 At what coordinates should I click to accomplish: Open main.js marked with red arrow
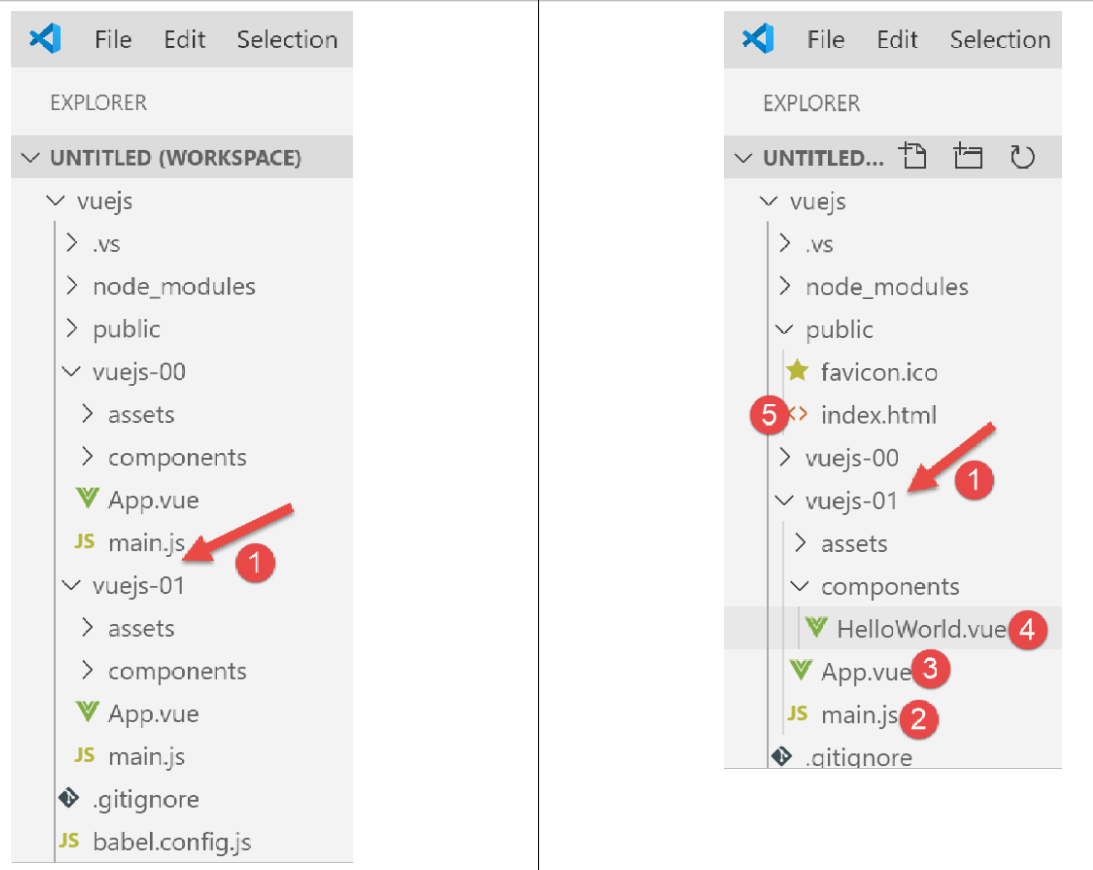coord(147,543)
